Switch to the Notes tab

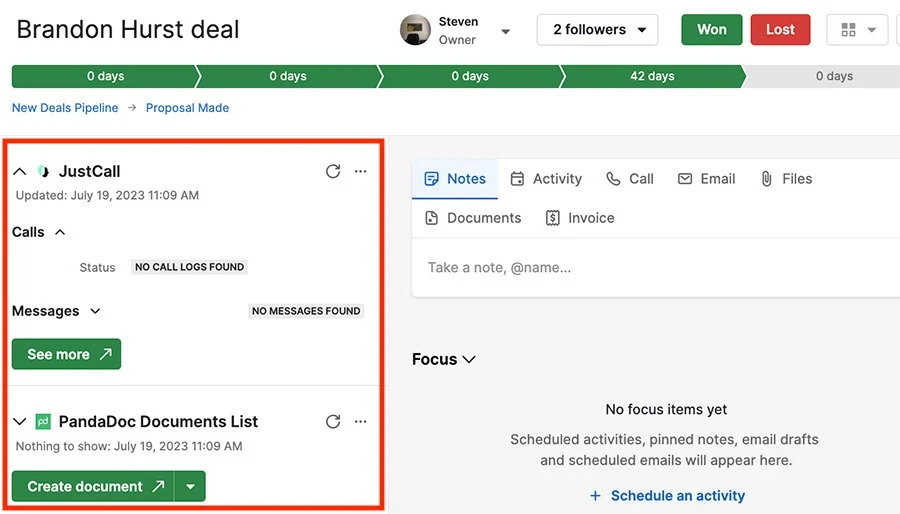tap(455, 179)
